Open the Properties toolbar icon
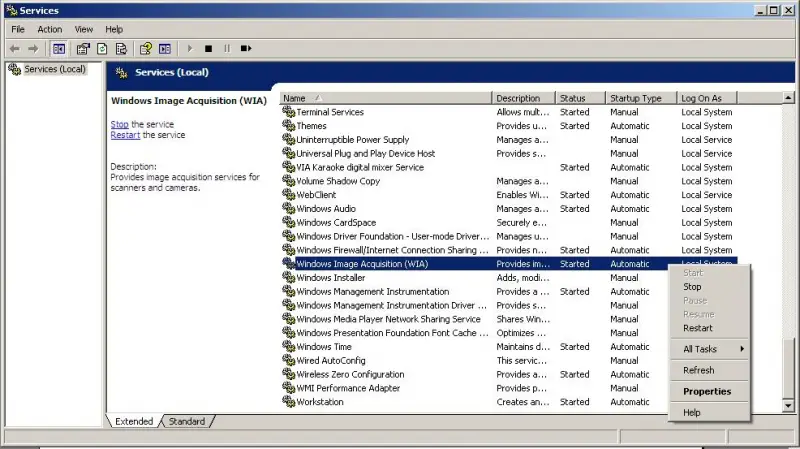Viewport: 800px width, 449px height. click(83, 48)
